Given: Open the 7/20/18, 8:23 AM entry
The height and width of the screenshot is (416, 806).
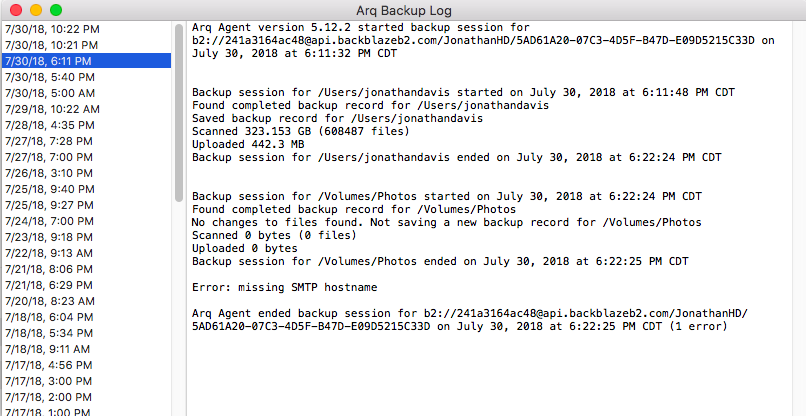Looking at the screenshot, I should [86, 301].
